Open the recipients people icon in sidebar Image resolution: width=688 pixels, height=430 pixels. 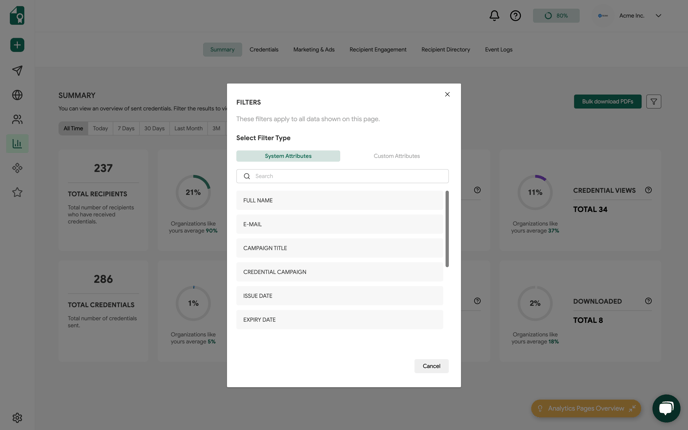pyautogui.click(x=17, y=119)
